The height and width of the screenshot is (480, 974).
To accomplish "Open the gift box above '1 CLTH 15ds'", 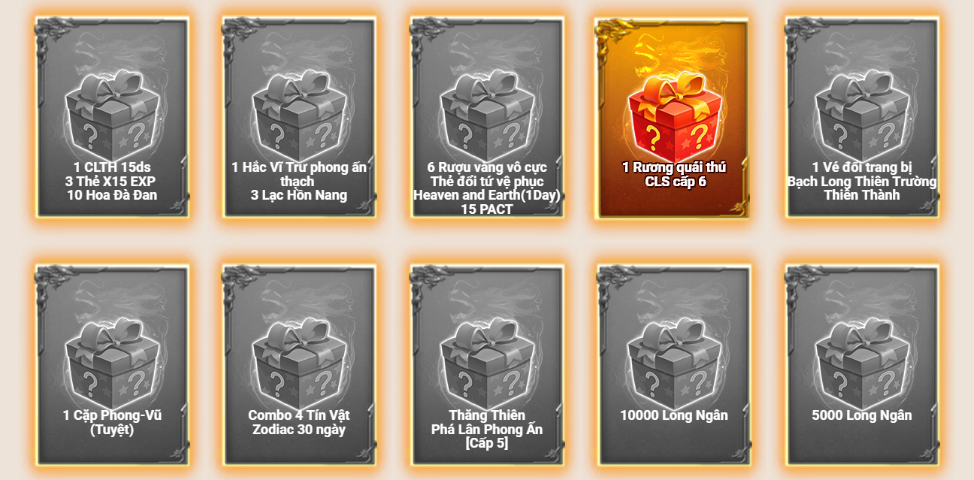I will (112, 115).
